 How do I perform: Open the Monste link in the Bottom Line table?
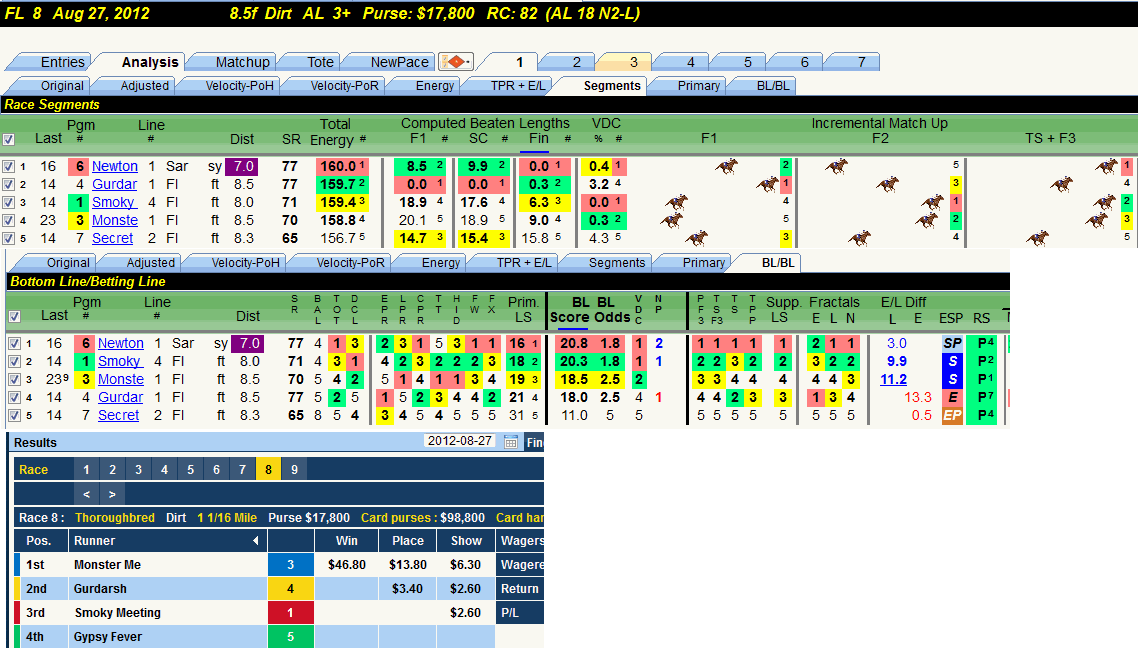point(120,379)
